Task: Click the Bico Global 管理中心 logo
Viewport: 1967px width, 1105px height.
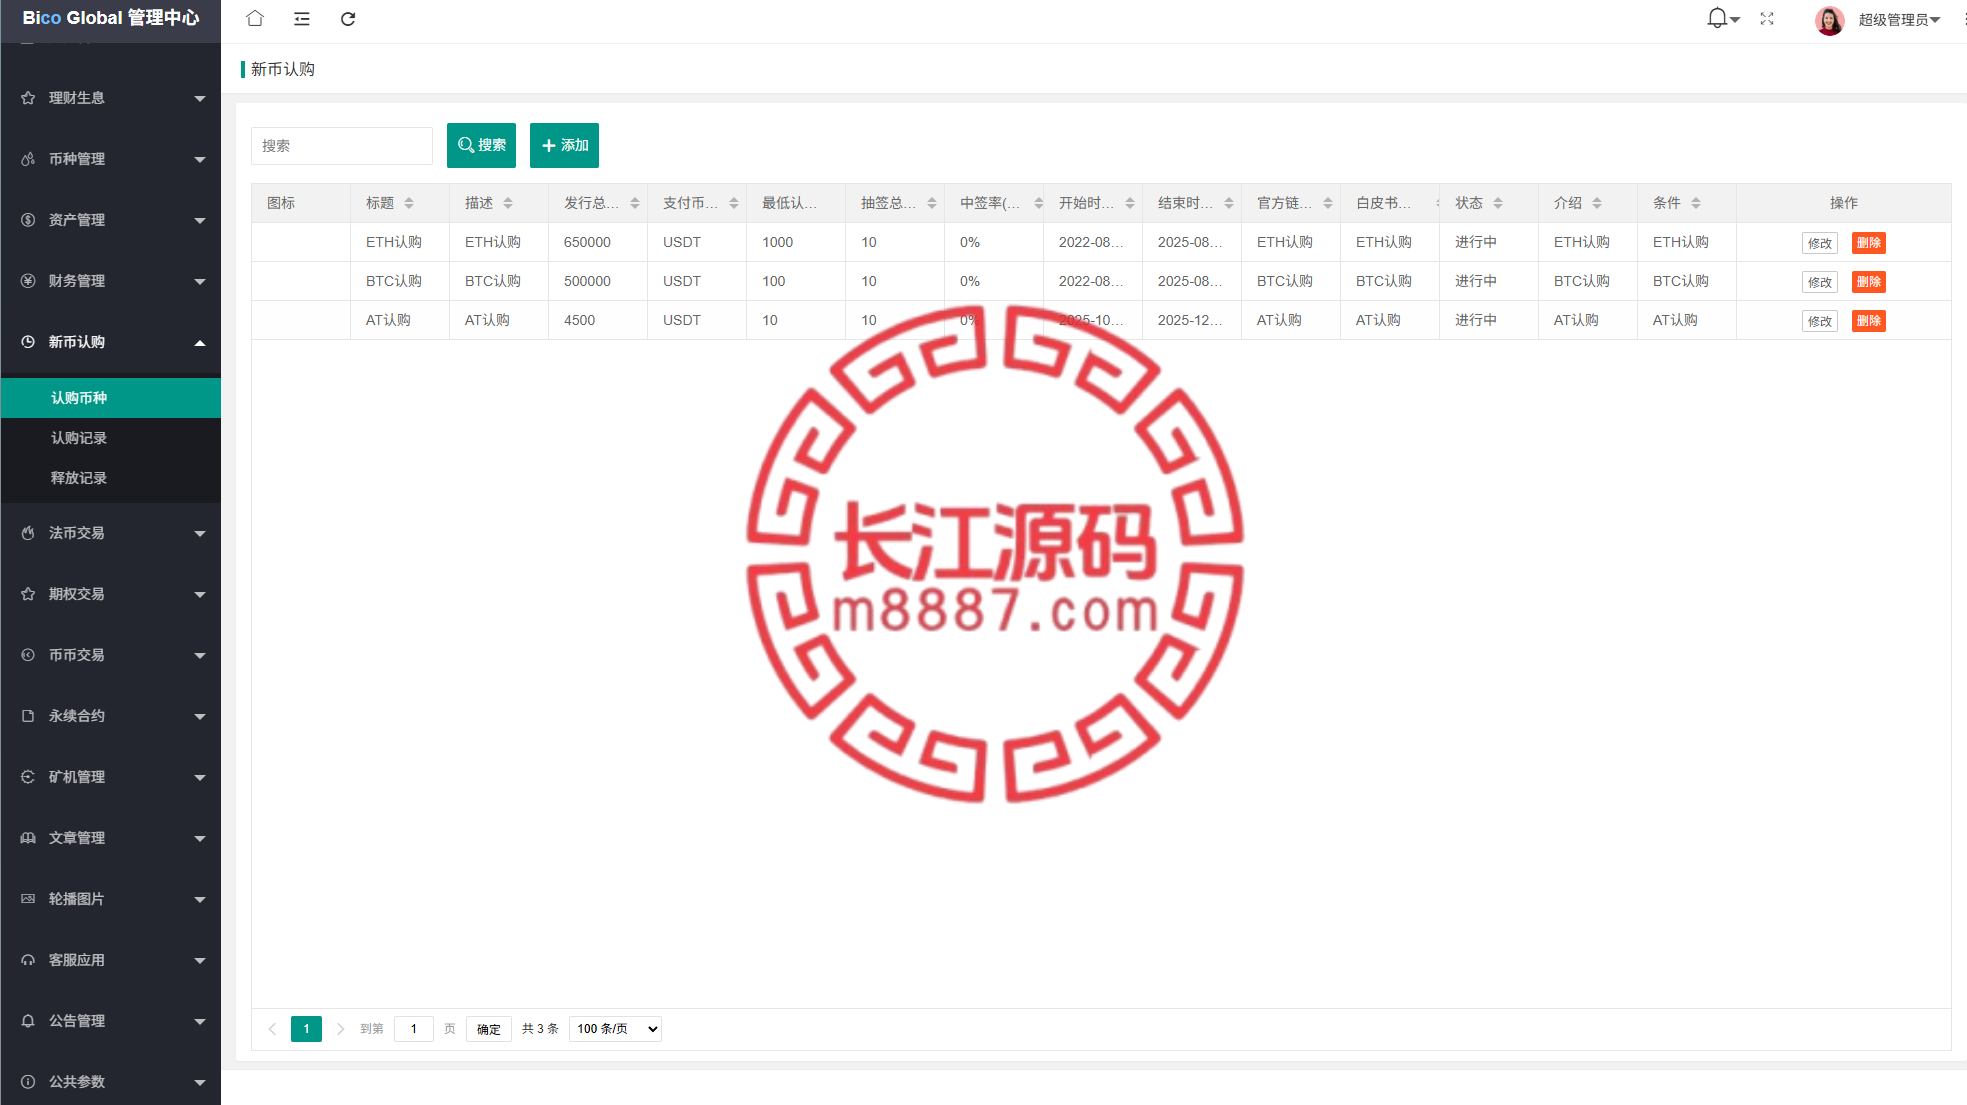Action: (x=111, y=18)
